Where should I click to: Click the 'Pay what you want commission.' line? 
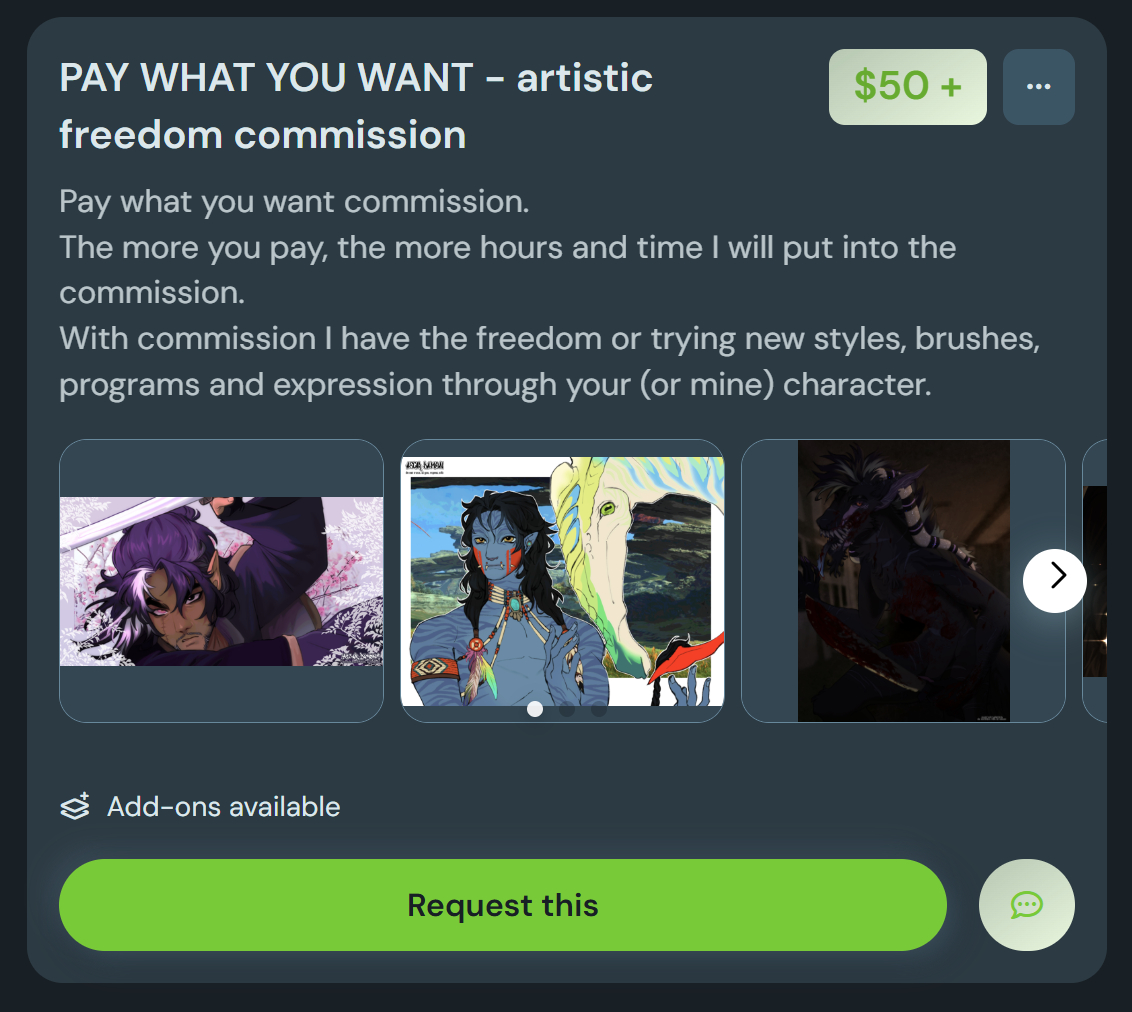point(295,201)
